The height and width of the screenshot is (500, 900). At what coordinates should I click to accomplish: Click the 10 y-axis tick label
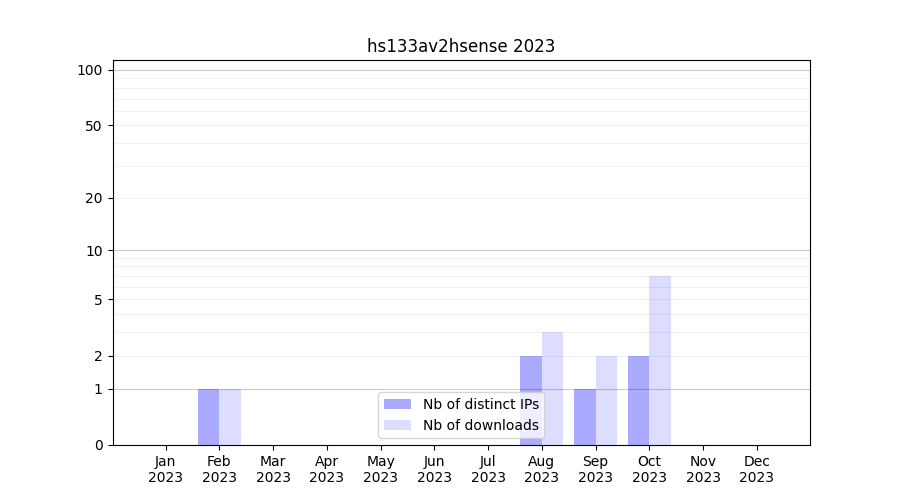coord(94,251)
